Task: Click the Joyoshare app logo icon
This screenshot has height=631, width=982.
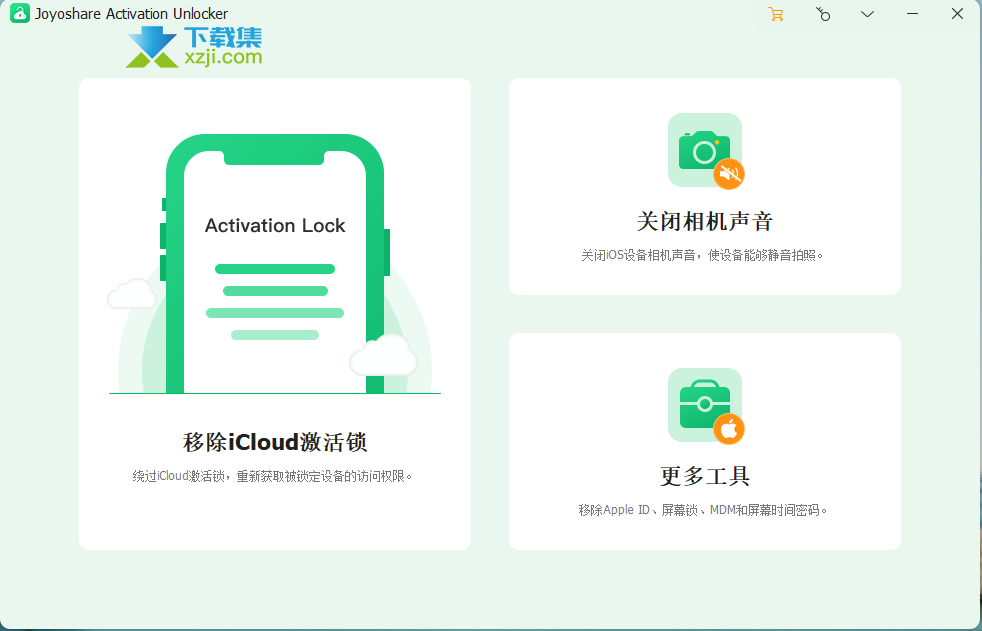Action: pyautogui.click(x=19, y=13)
